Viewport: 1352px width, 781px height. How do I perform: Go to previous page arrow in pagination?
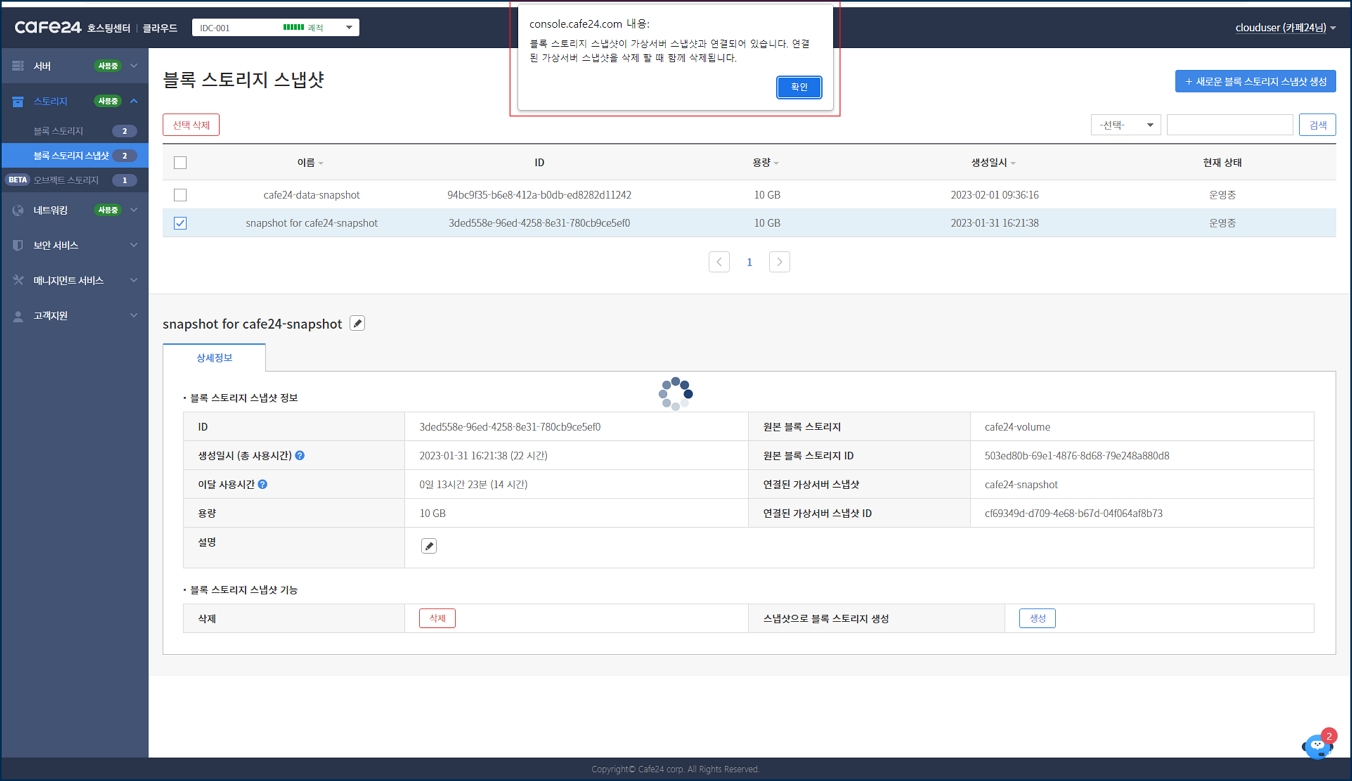(719, 262)
